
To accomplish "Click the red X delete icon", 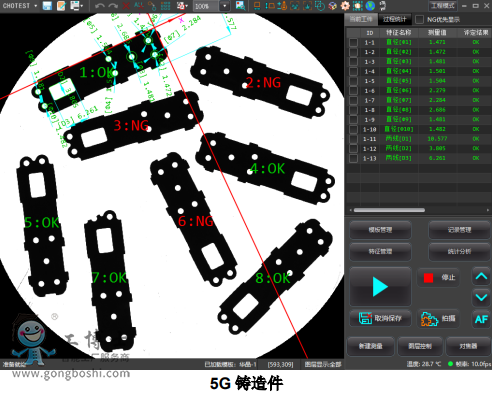I will 126,6.
